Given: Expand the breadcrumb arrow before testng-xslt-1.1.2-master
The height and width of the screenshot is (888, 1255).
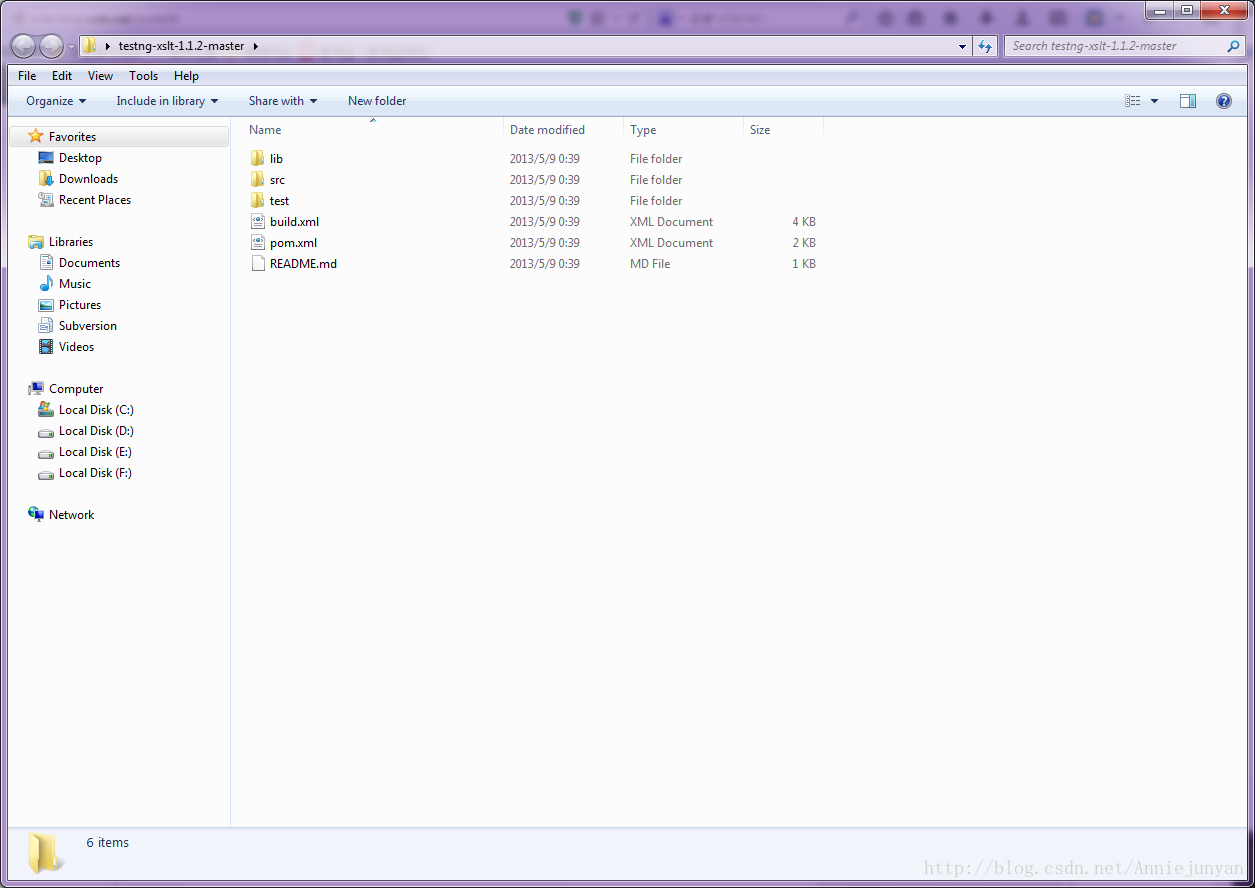Looking at the screenshot, I should 108,46.
